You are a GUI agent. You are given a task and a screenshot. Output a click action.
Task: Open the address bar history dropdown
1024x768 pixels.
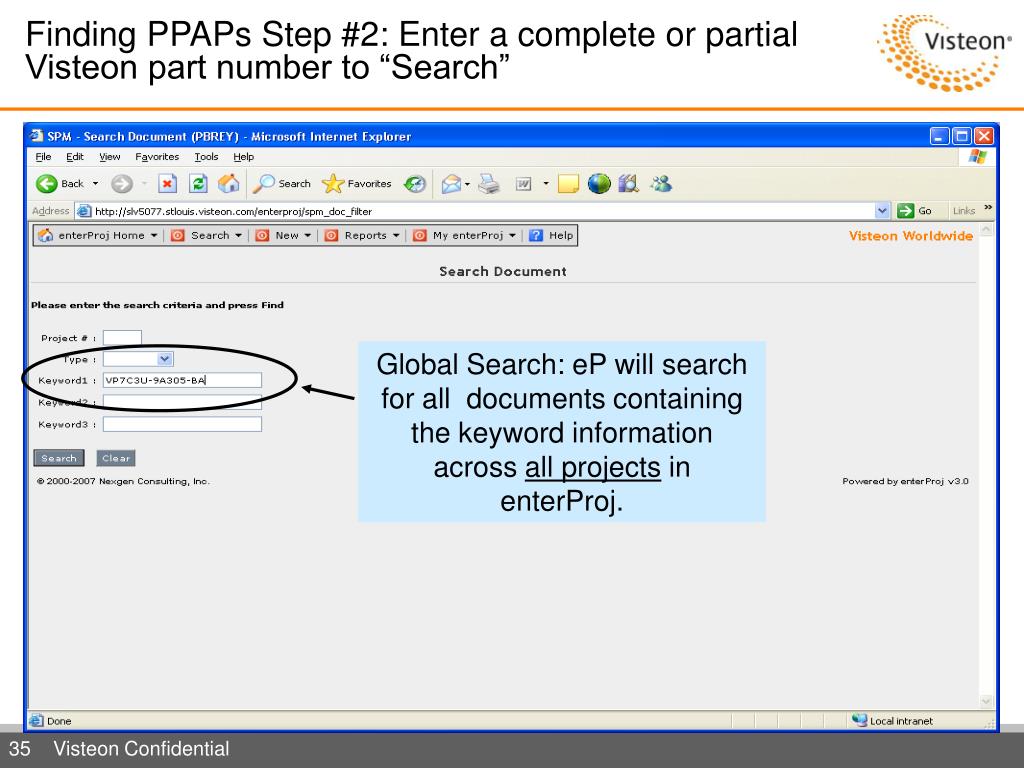(882, 210)
